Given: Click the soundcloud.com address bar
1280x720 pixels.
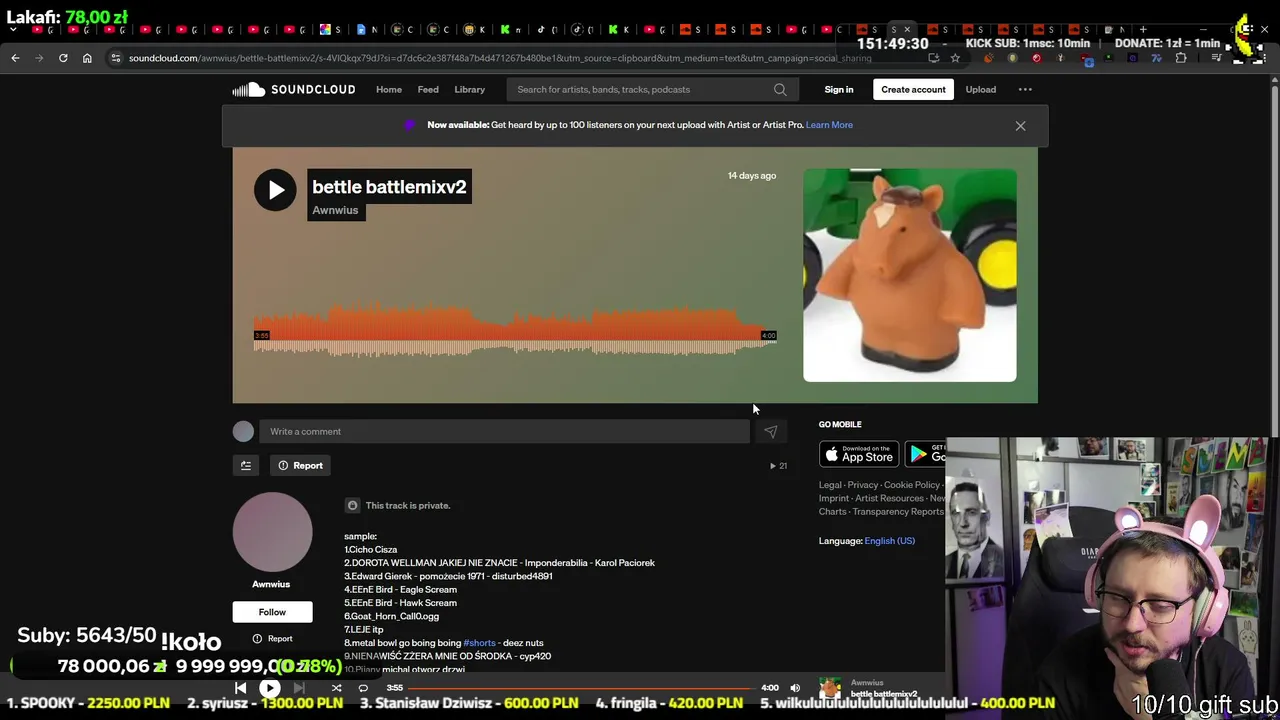Looking at the screenshot, I should point(500,58).
